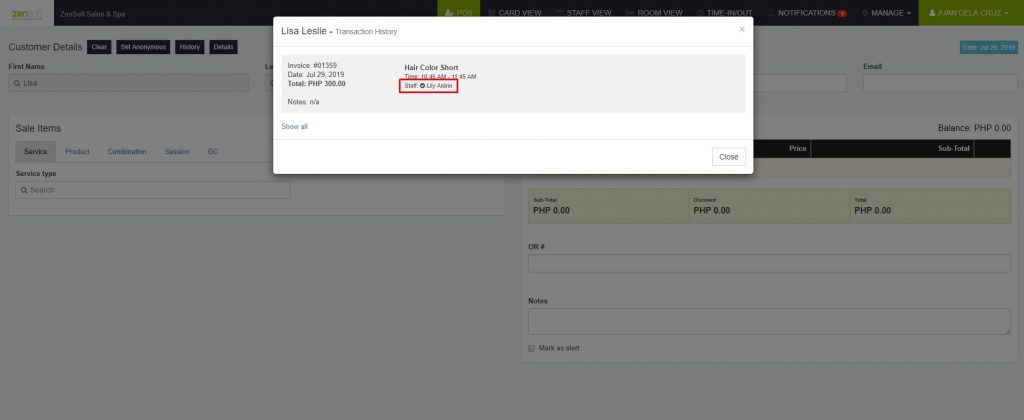The image size is (1024, 420).
Task: Click the OR # input field
Action: click(x=769, y=263)
